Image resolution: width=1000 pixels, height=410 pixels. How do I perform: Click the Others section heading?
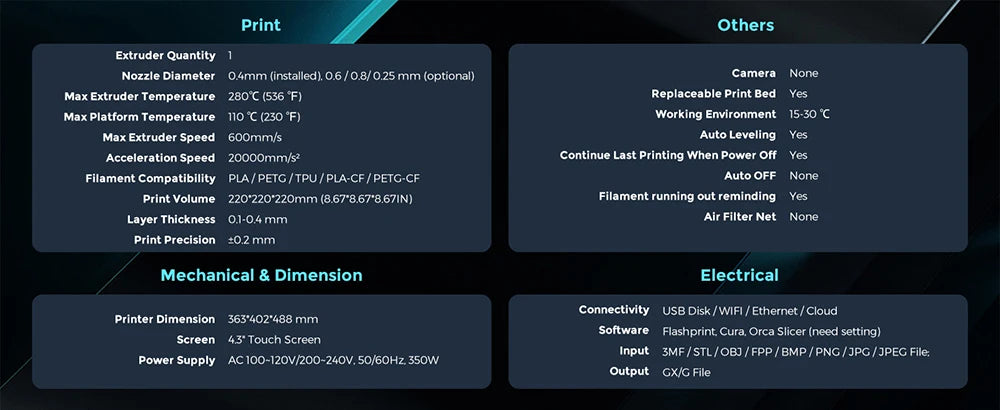(745, 24)
